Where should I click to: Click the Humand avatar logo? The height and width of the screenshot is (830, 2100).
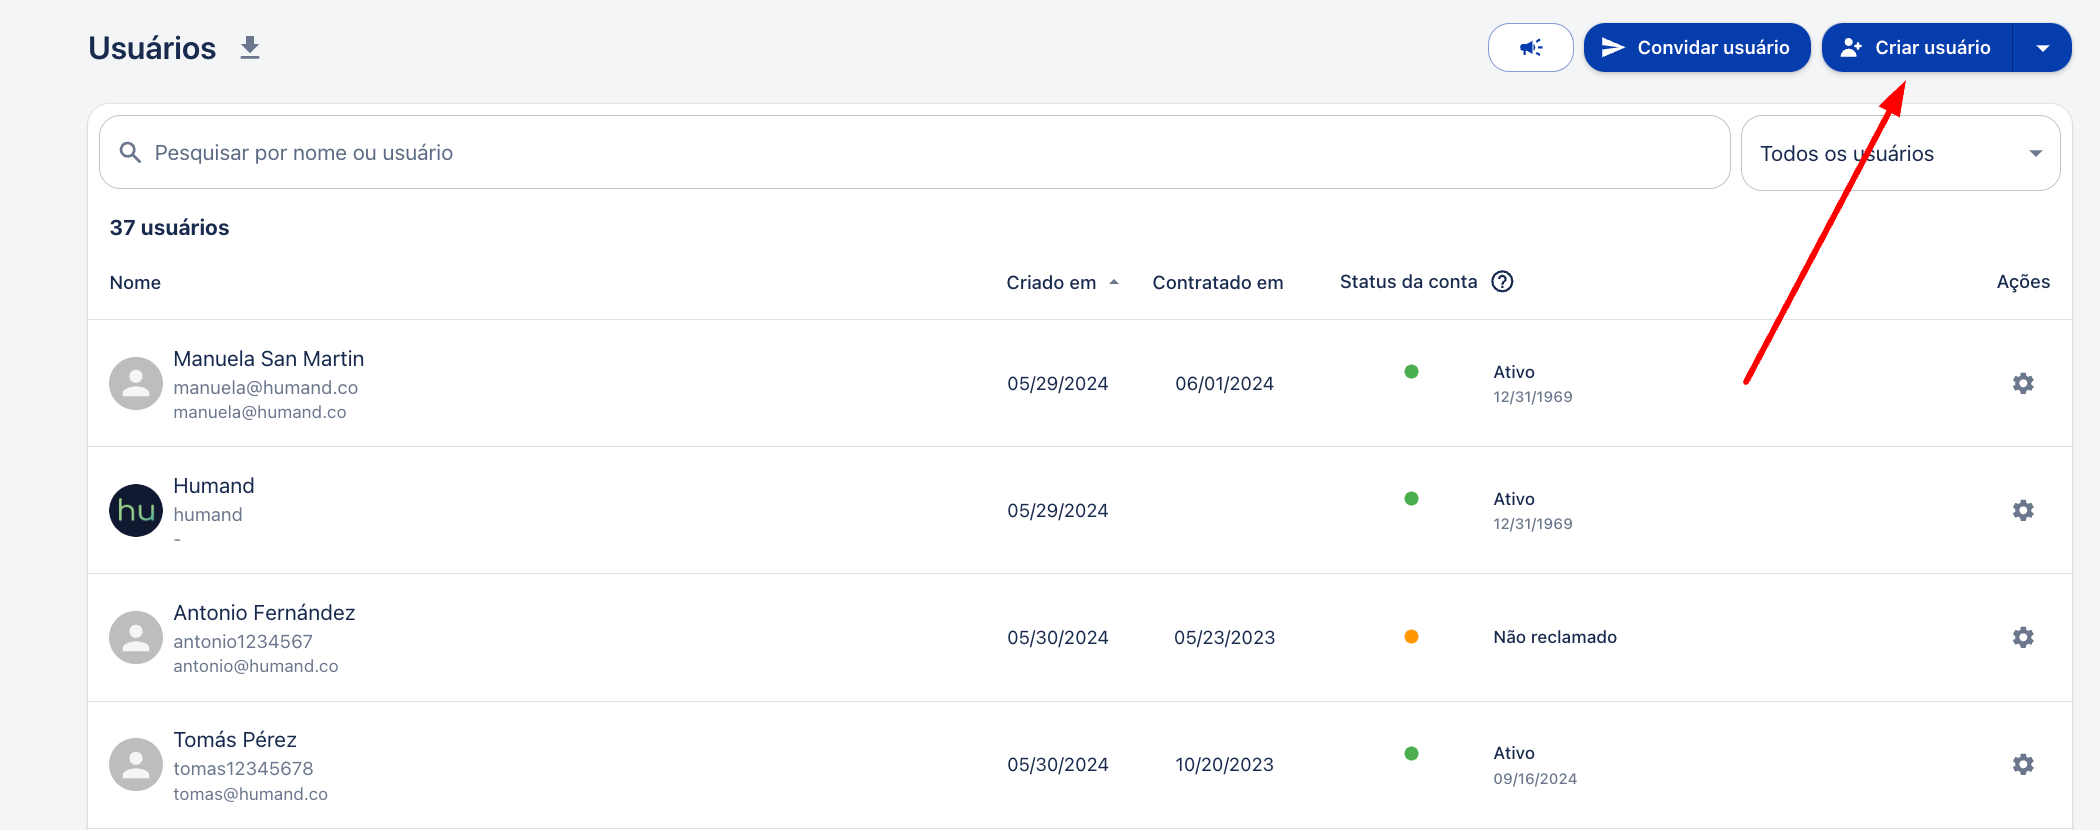point(136,511)
